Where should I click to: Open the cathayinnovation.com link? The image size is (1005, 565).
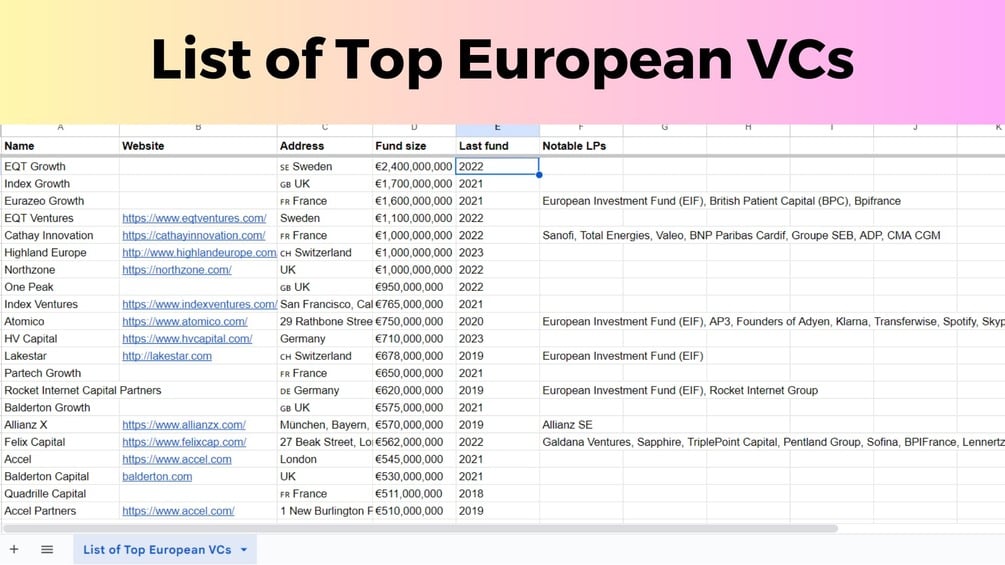coord(194,236)
